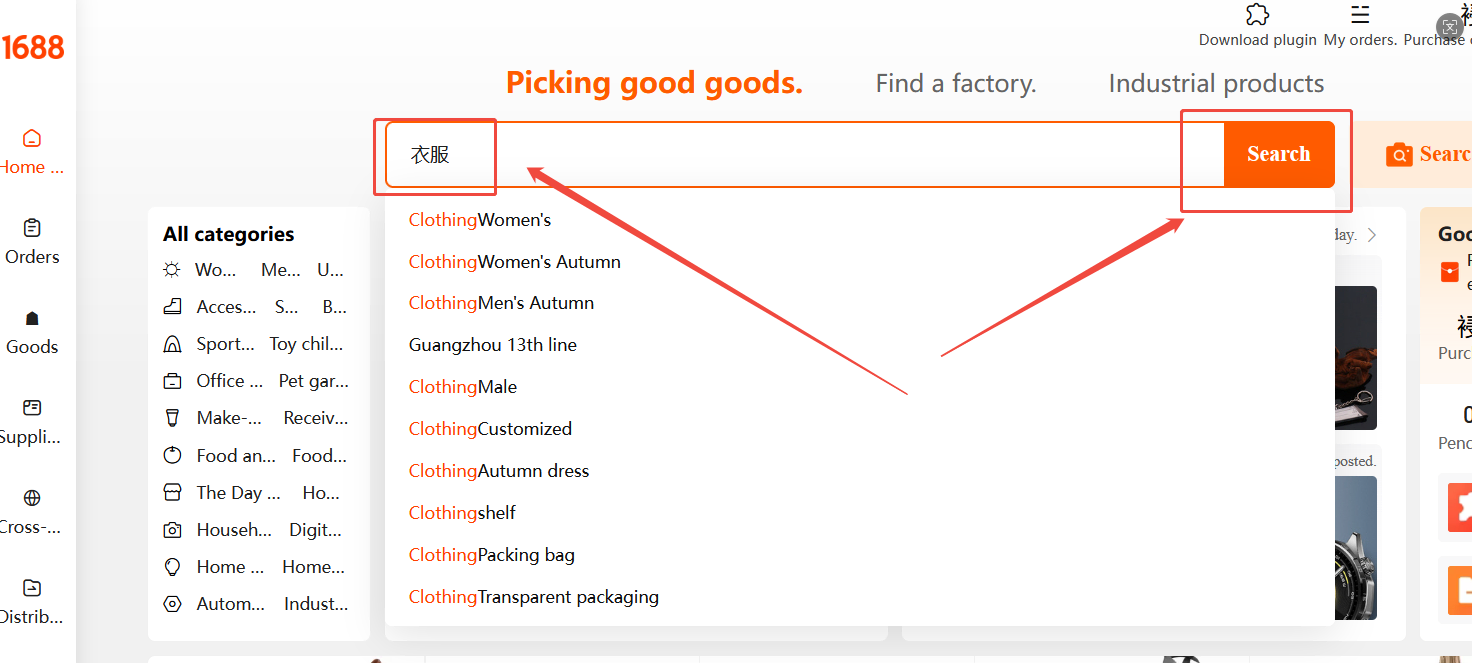Choose Clothing Transparent packaging suggestion

[x=534, y=597]
